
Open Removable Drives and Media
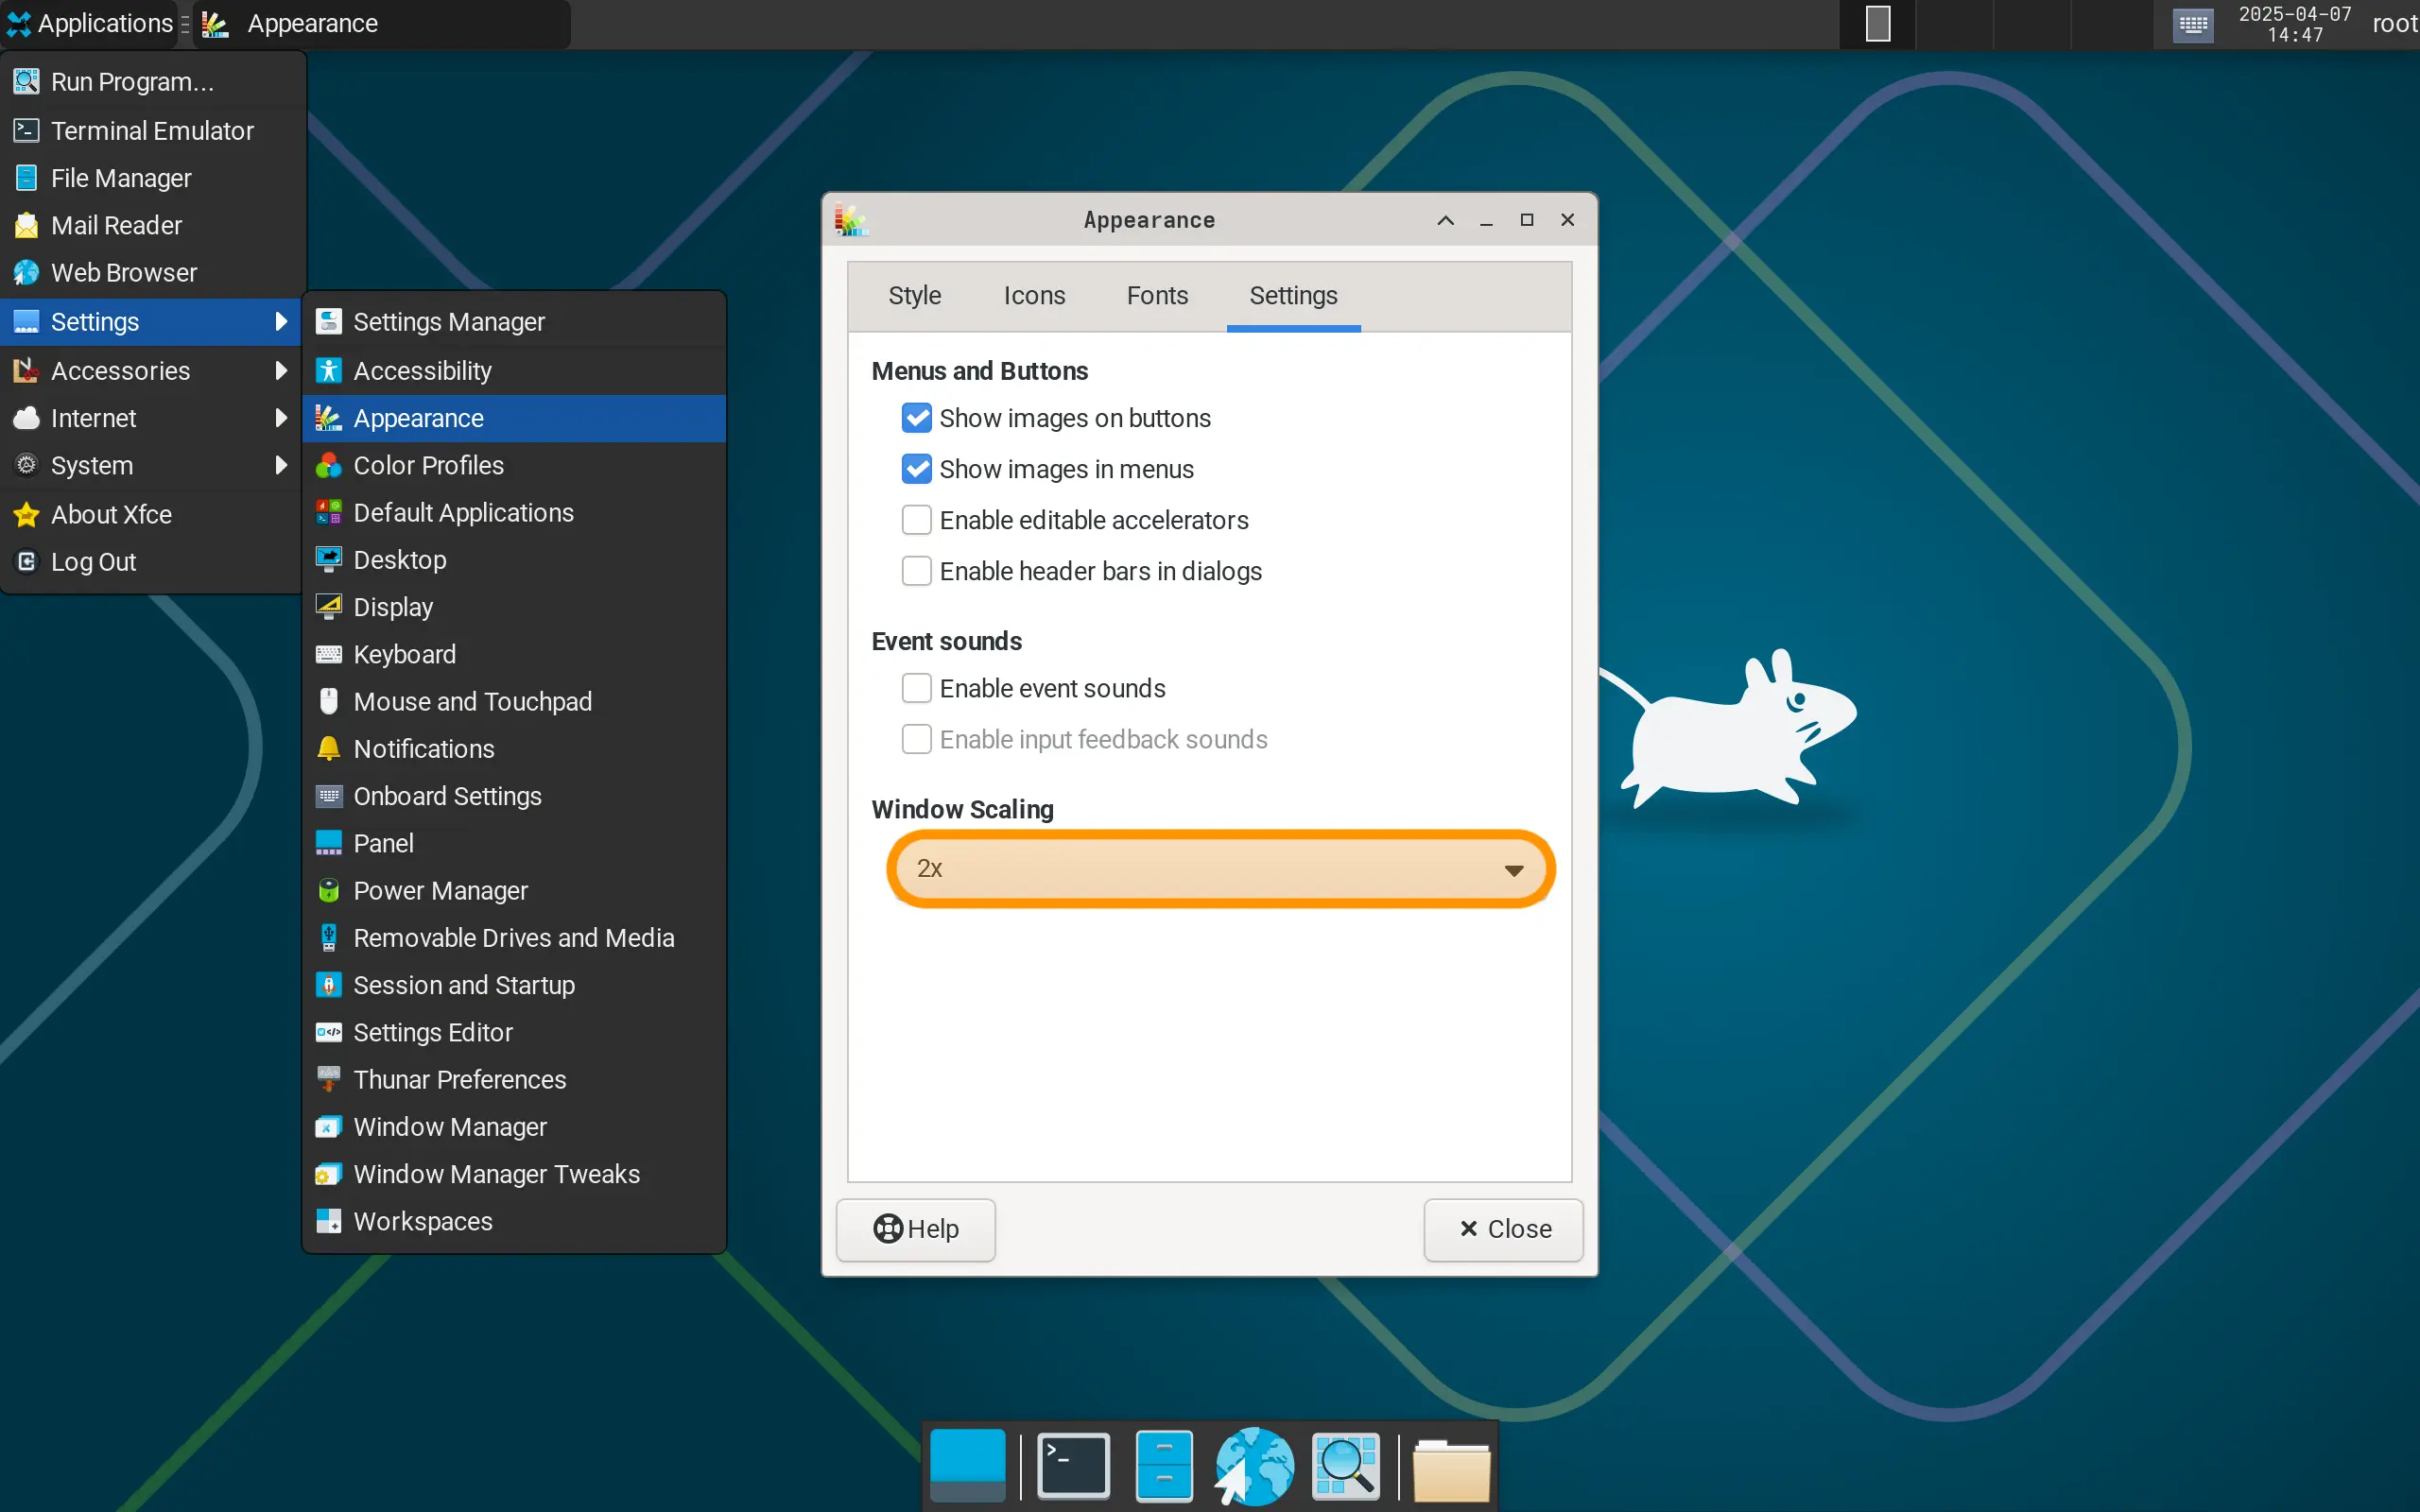click(x=514, y=938)
